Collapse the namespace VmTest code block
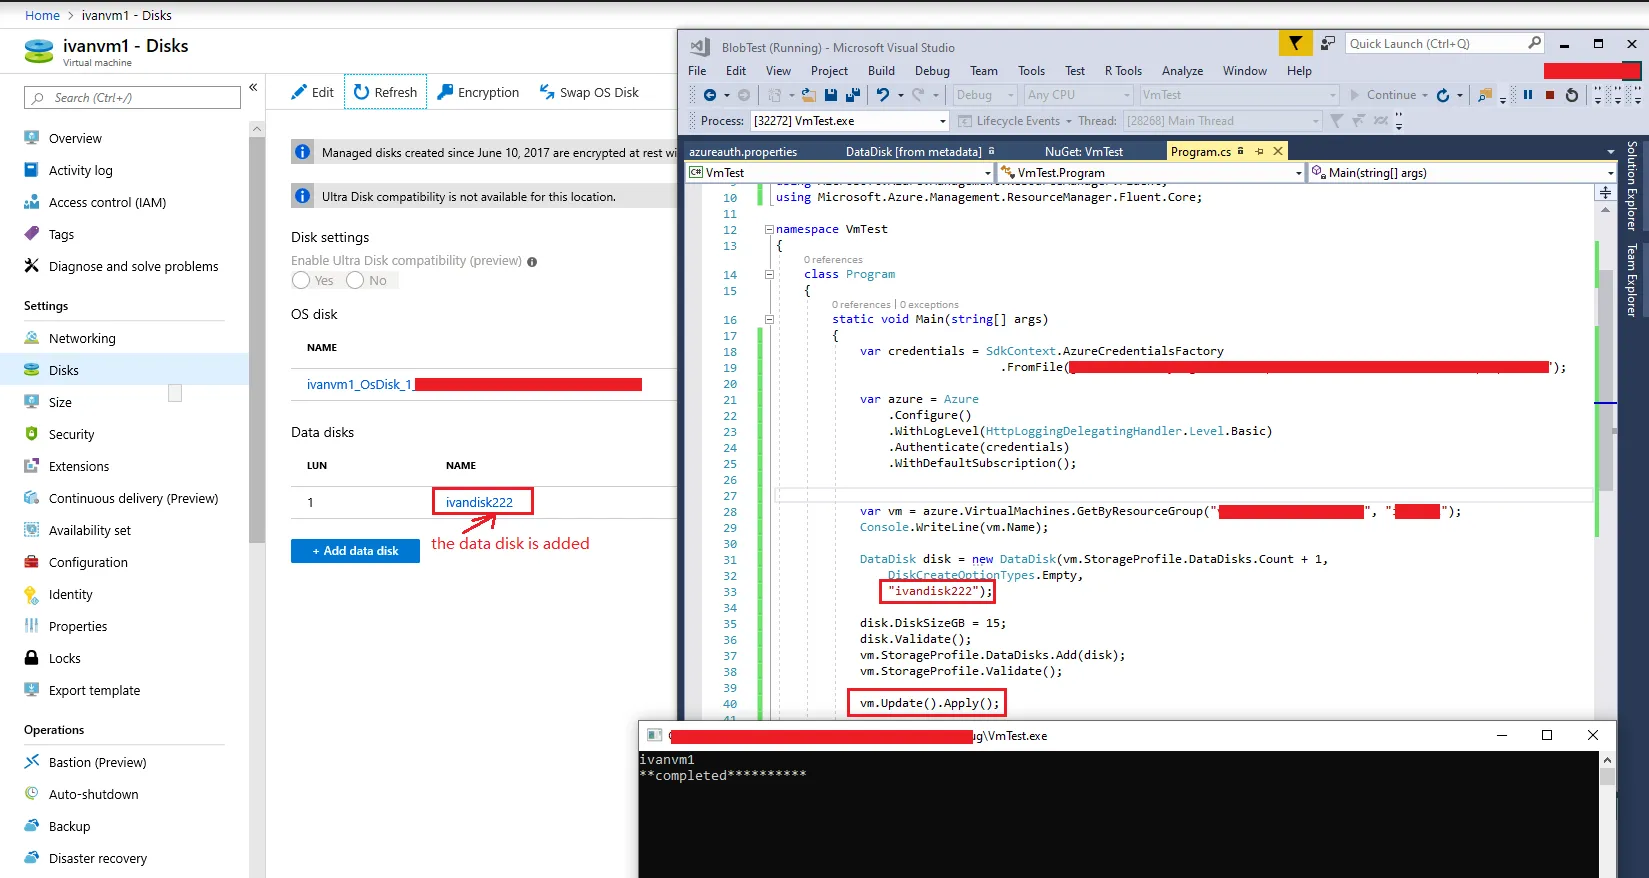The image size is (1649, 878). [769, 229]
